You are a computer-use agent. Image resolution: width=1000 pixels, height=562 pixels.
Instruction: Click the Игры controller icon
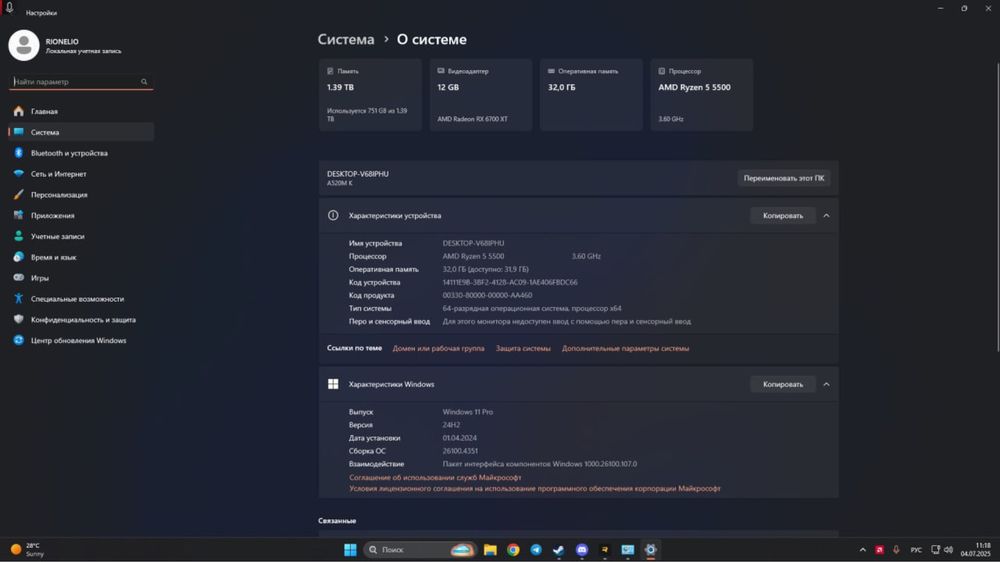click(x=18, y=277)
